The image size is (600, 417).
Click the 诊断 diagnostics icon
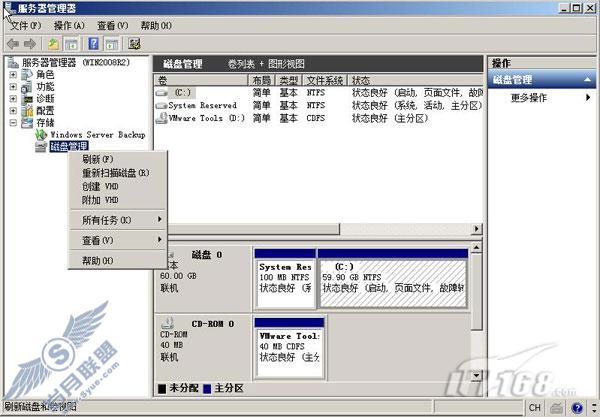tap(27, 99)
